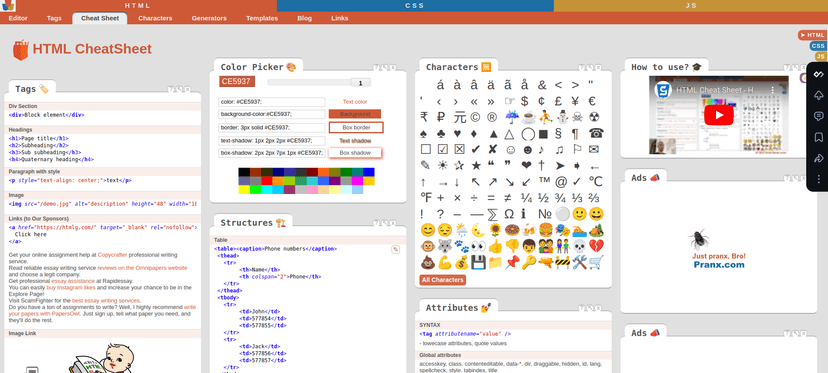Click the comment bubble icon in the dark side toolbar
This screenshot has height=373, width=828.
pos(818,116)
